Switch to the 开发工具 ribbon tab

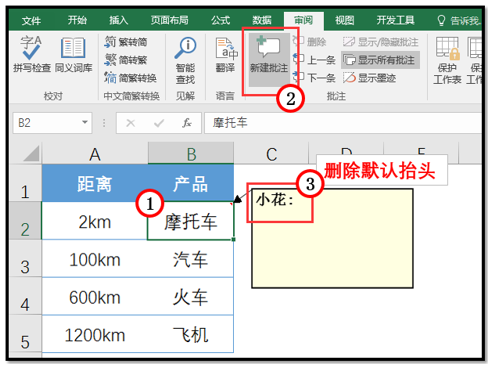[395, 21]
